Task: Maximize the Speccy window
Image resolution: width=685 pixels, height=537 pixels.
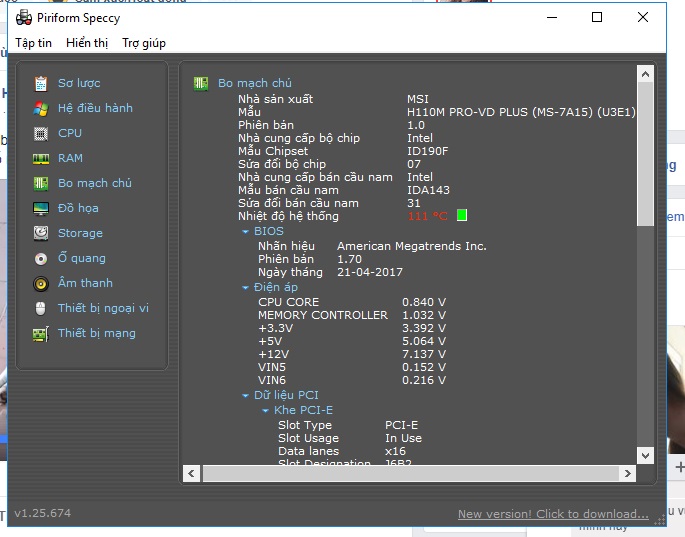Action: click(597, 17)
